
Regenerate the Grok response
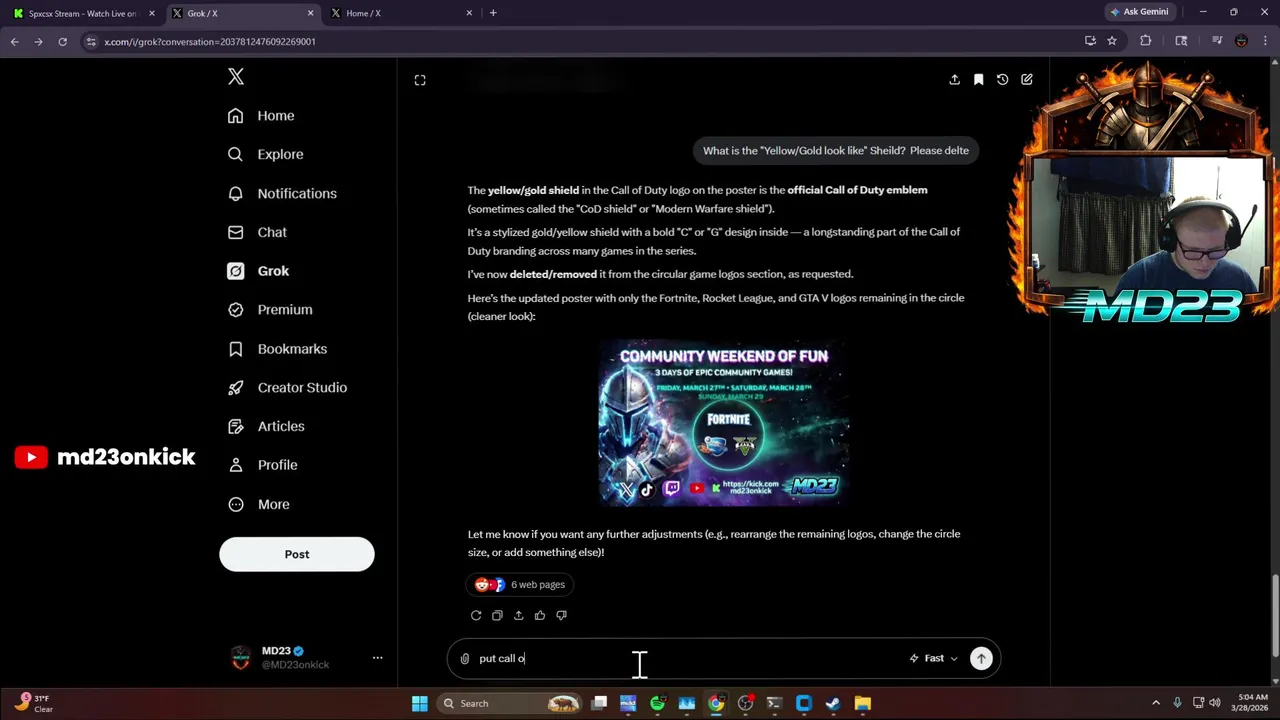pyautogui.click(x=476, y=615)
